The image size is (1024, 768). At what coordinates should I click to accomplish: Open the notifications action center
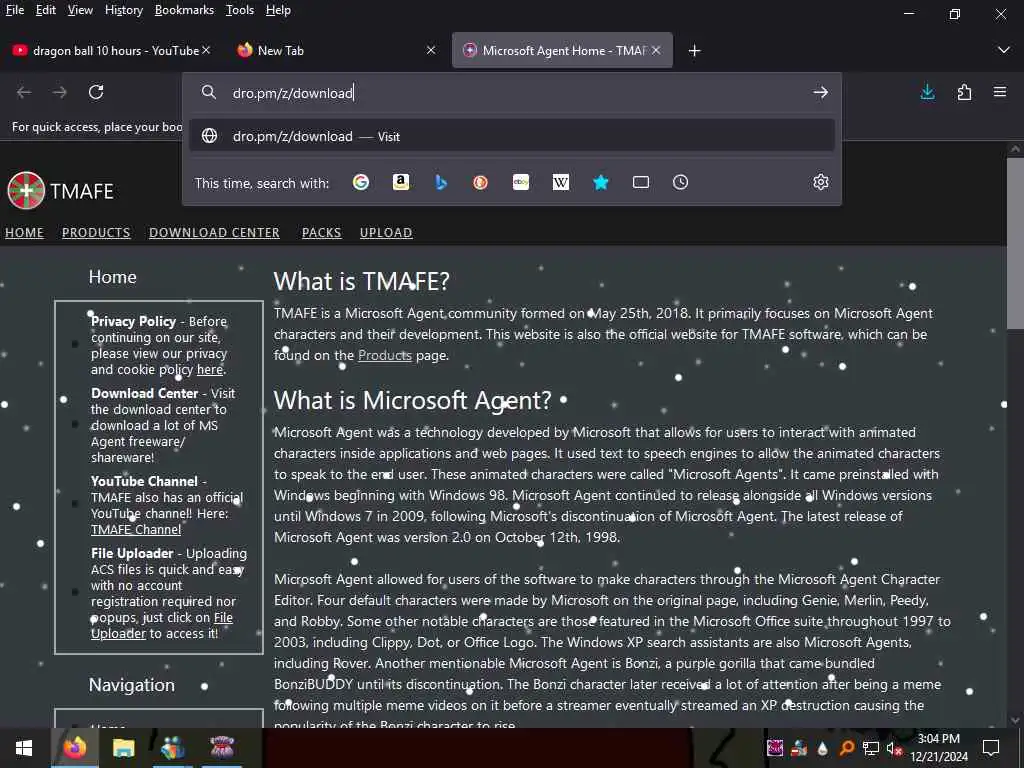tap(991, 748)
